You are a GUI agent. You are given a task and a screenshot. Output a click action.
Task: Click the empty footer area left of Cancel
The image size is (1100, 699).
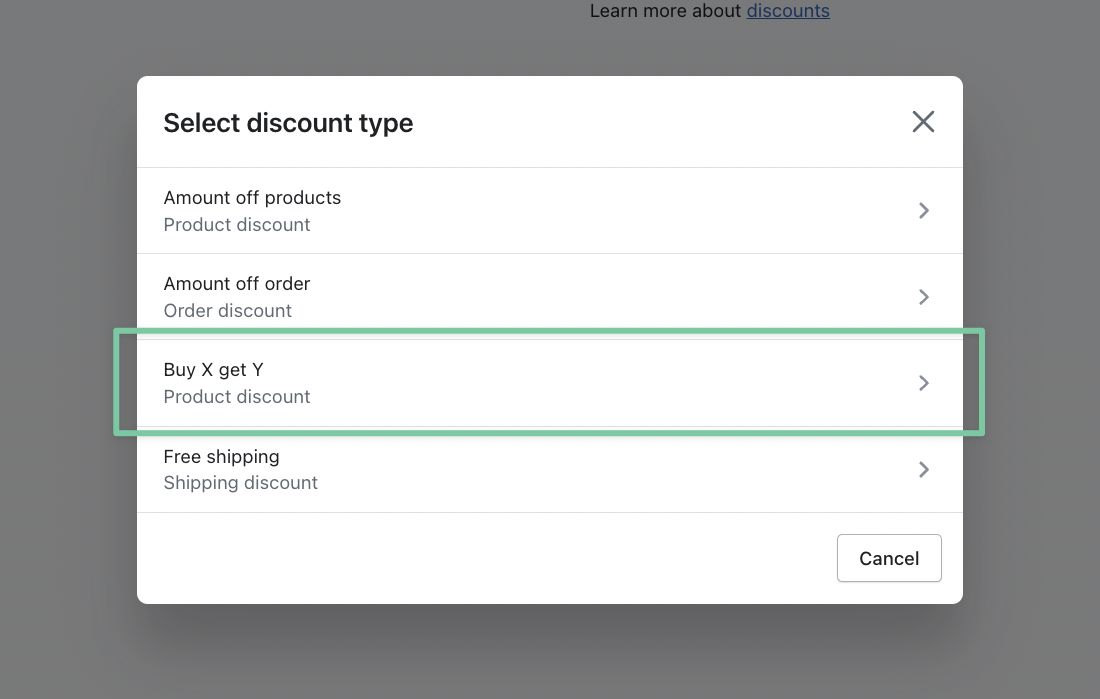point(480,558)
